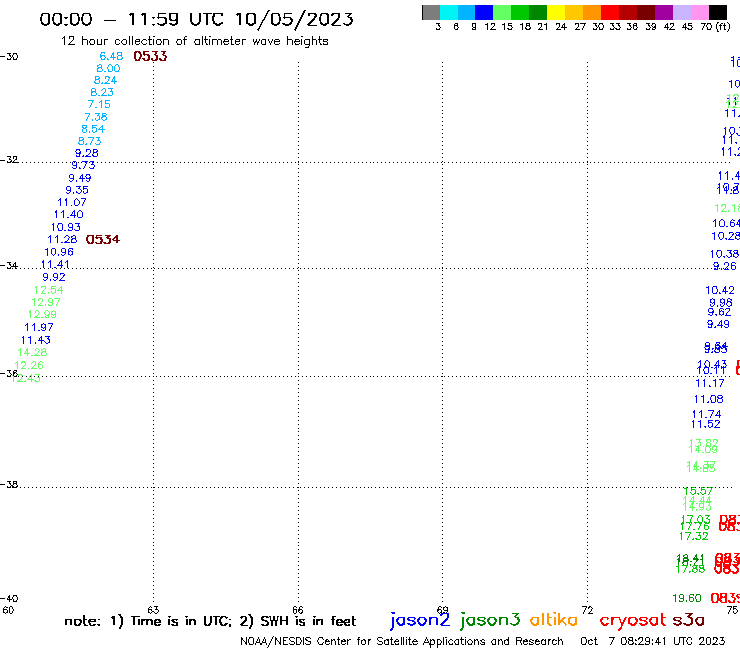Select the wave height value 7.15

(x=99, y=104)
